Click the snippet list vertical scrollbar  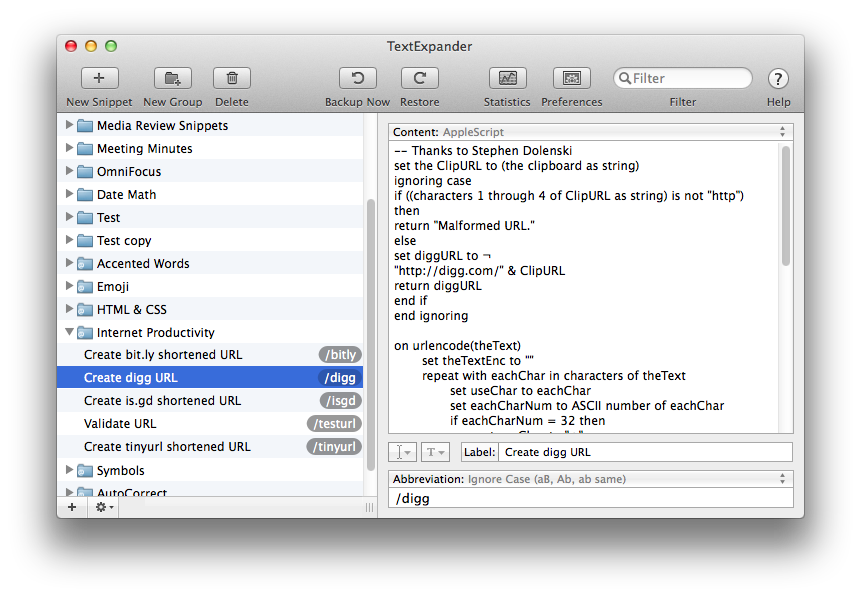click(371, 335)
